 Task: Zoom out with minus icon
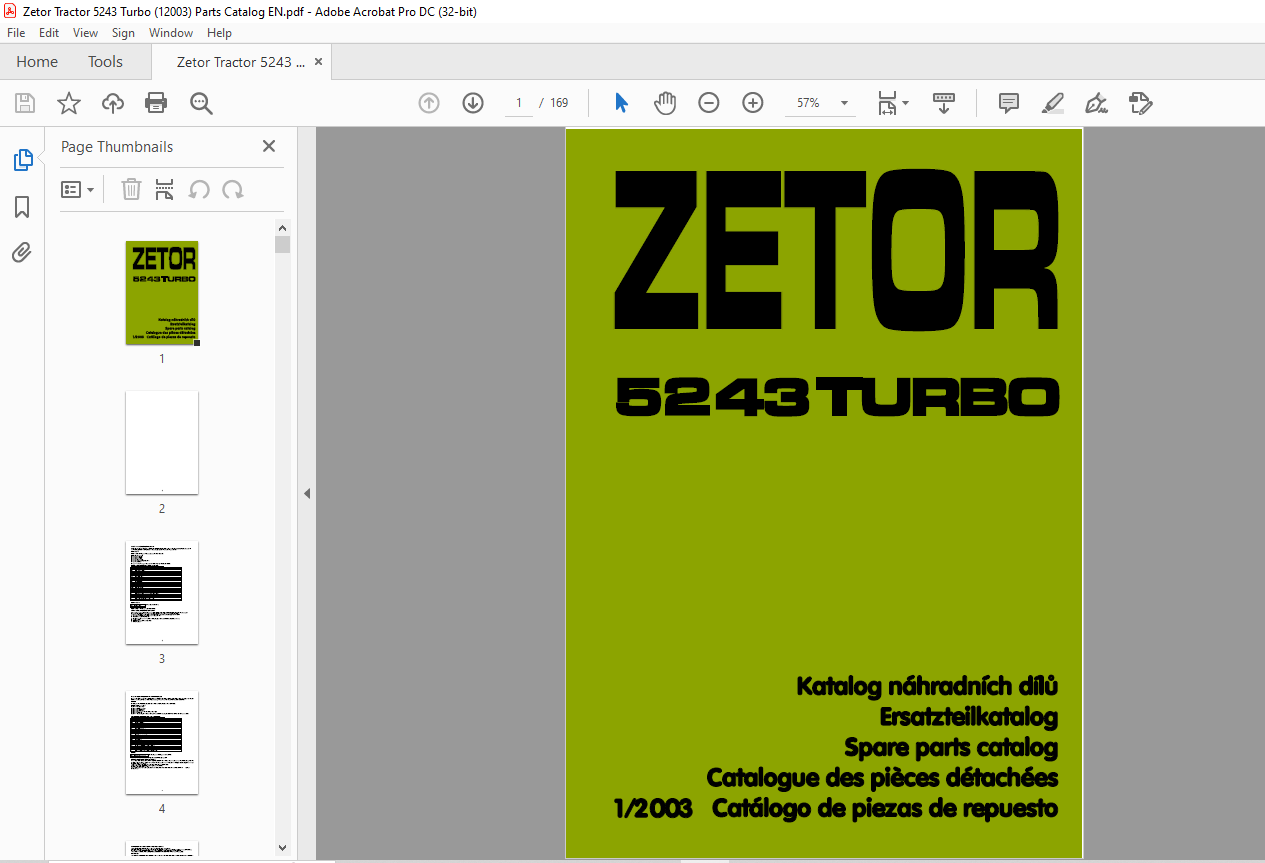[x=709, y=103]
